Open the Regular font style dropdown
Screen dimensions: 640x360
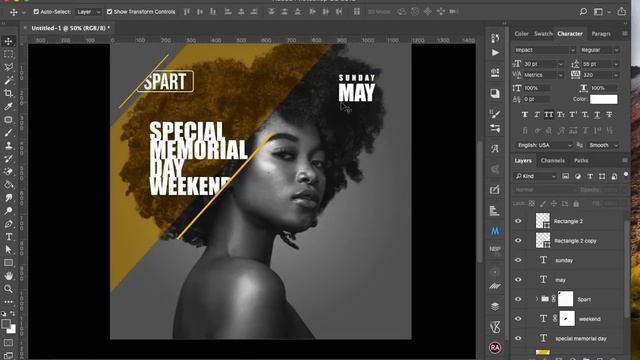(600, 50)
